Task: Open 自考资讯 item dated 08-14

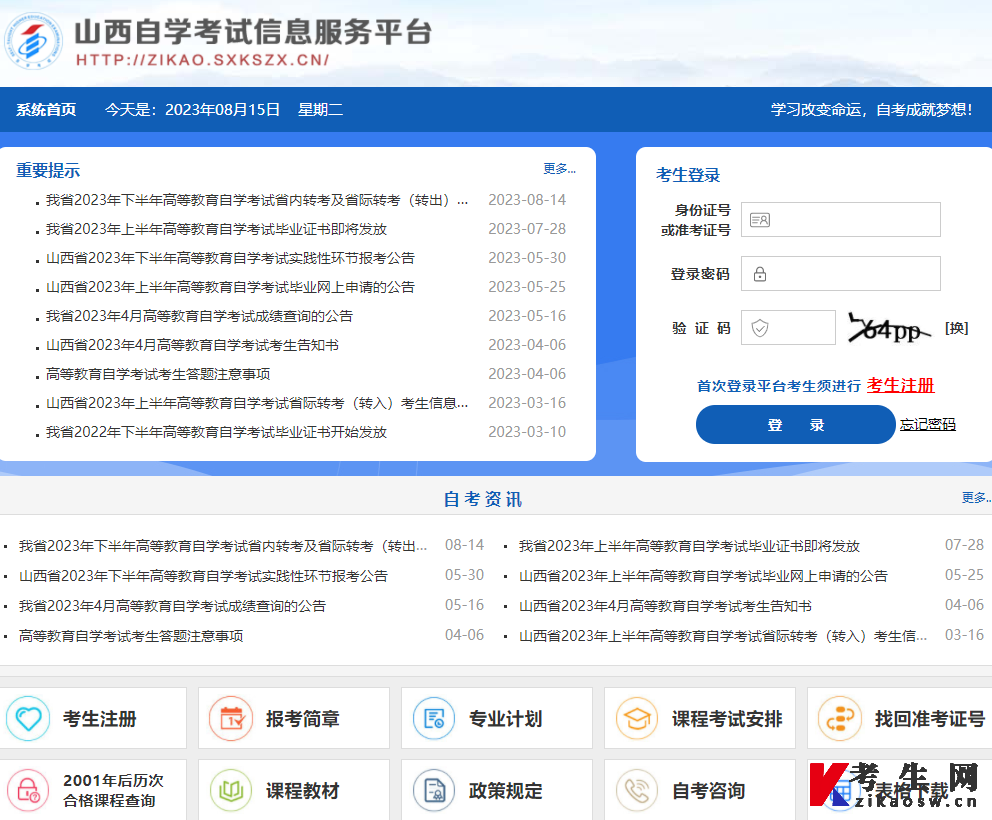Action: tap(223, 546)
